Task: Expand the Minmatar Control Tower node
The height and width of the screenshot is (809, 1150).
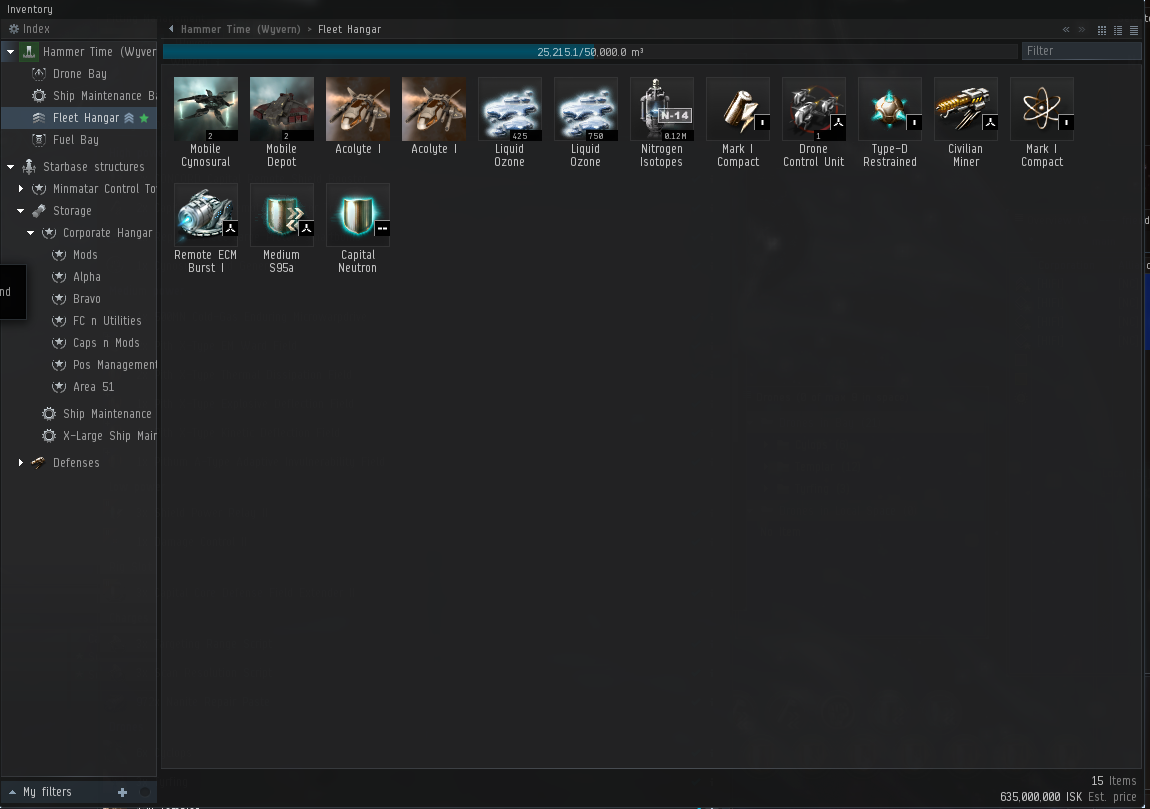Action: [21, 188]
